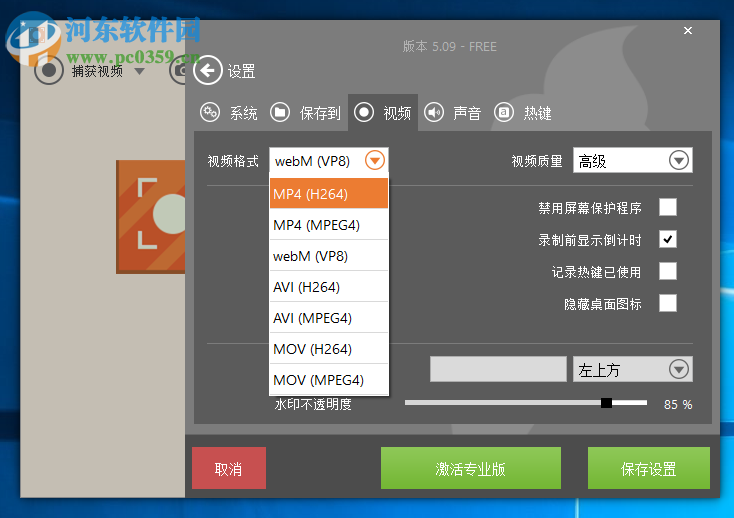The image size is (734, 518).
Task: Enable 记录热键已使用 checkbox
Action: 668,271
